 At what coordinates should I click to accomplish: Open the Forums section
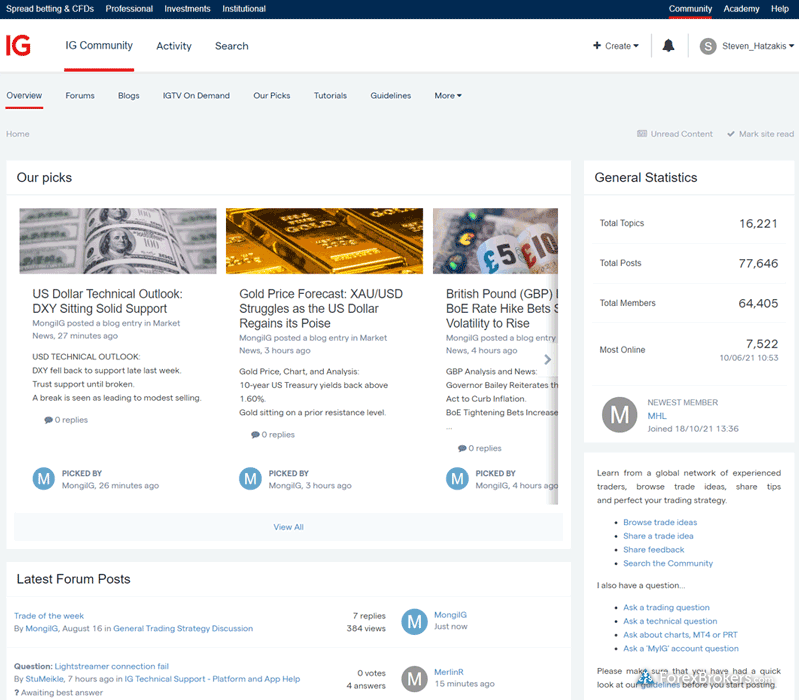[80, 96]
